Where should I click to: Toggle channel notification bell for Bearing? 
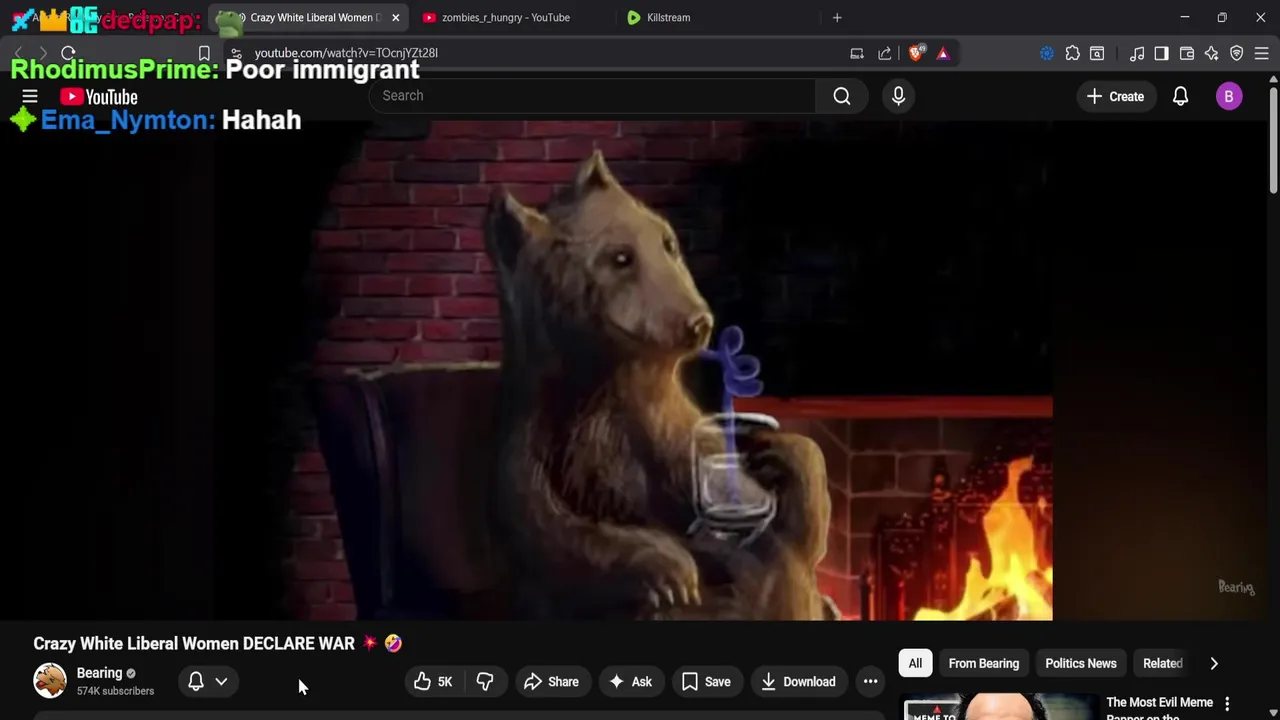coord(196,681)
